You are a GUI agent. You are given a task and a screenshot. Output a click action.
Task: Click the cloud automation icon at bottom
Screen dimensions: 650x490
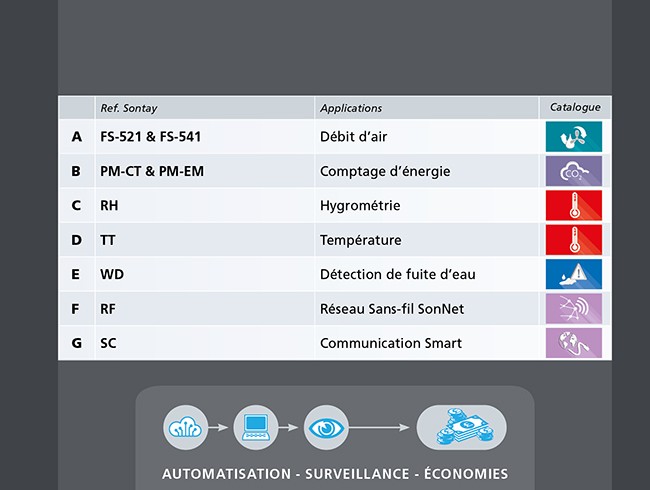[x=185, y=427]
